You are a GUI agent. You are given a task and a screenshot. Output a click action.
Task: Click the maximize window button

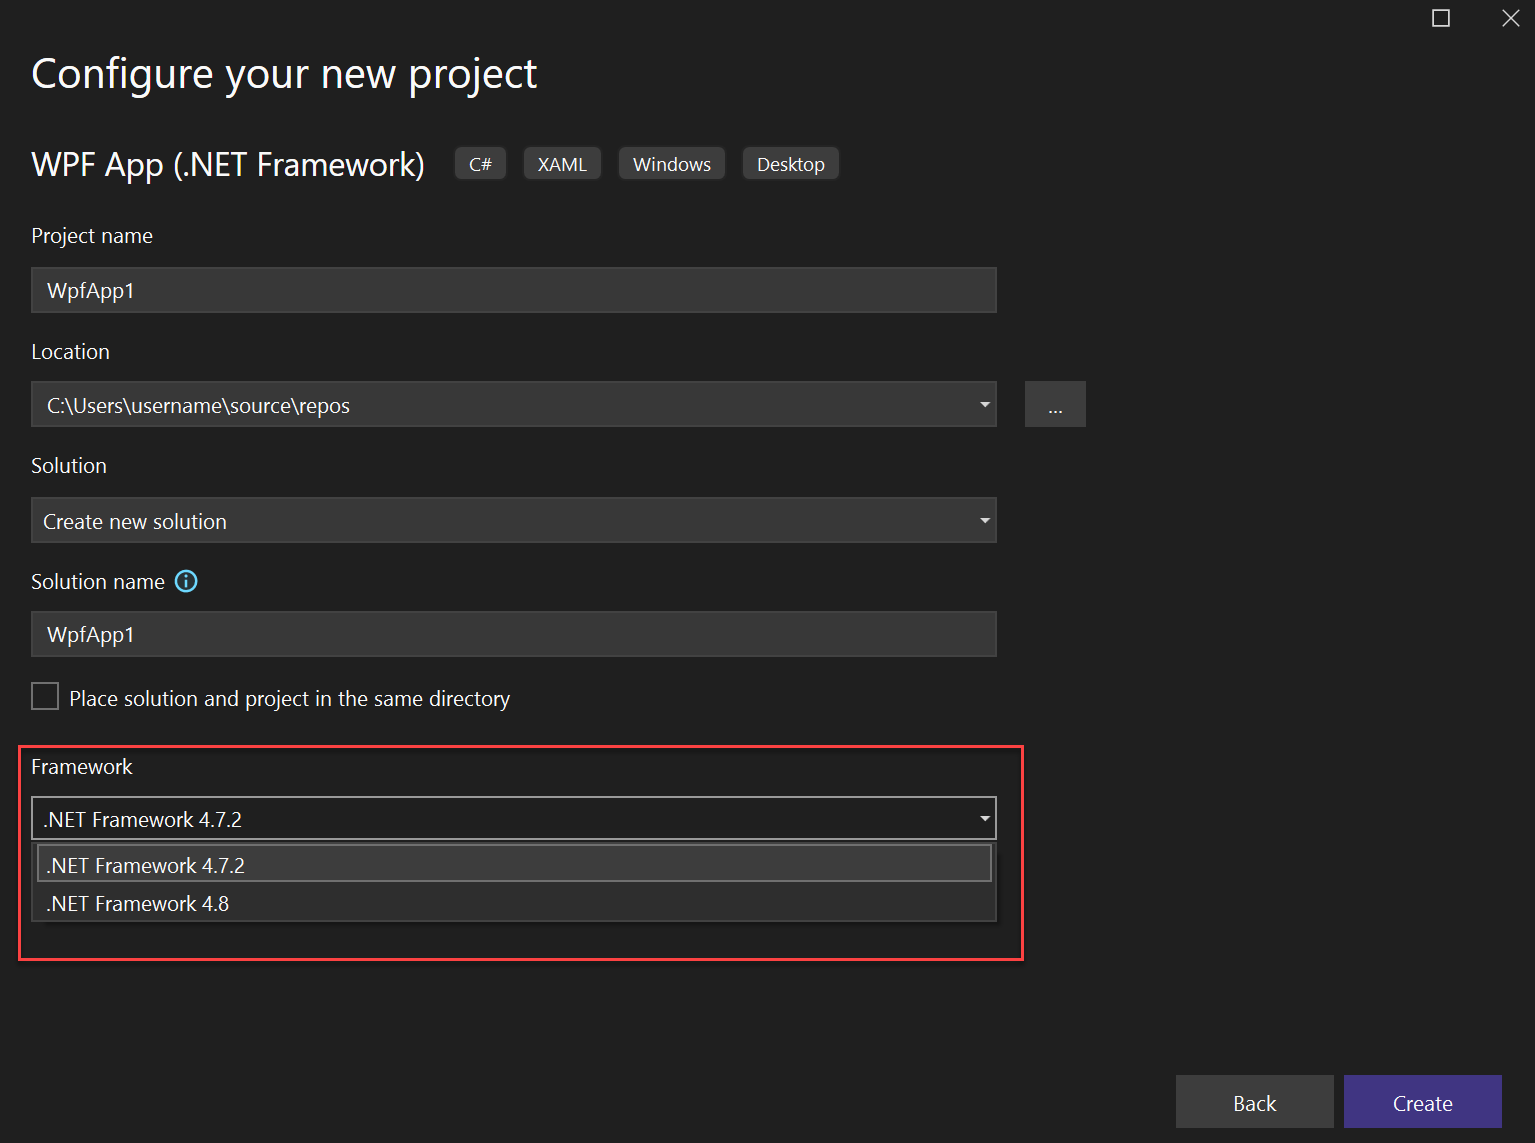pos(1440,18)
